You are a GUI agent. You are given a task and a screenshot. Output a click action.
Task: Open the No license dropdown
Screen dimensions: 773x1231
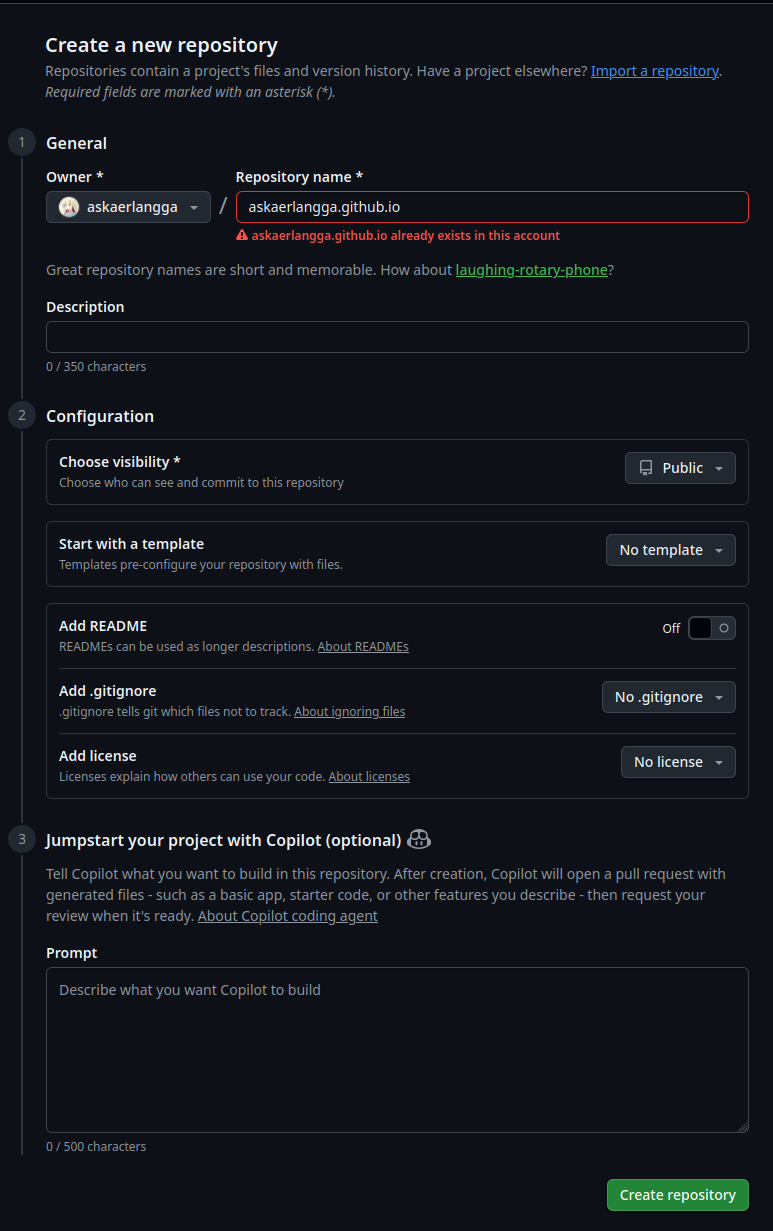click(x=678, y=761)
